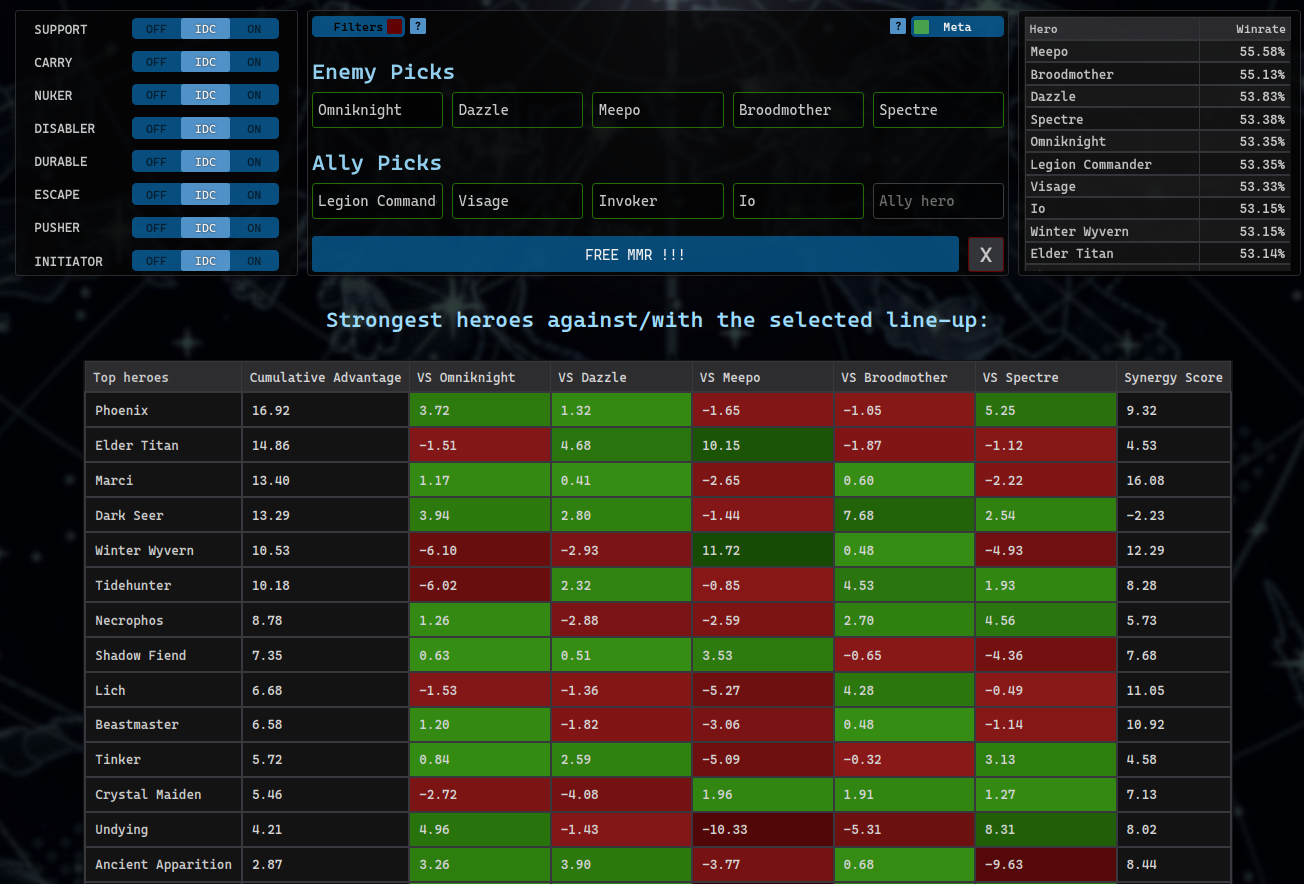Sort by VS Broodmother column header
This screenshot has width=1304, height=884.
point(904,377)
